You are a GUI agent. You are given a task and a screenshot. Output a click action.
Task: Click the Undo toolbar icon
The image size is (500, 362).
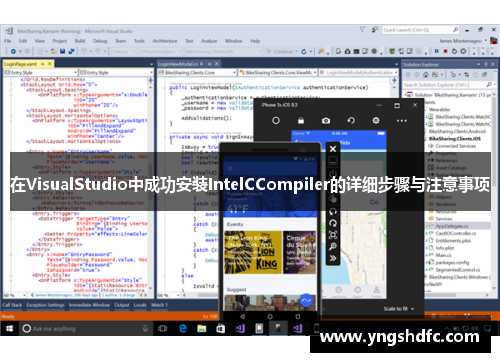pyautogui.click(x=83, y=51)
